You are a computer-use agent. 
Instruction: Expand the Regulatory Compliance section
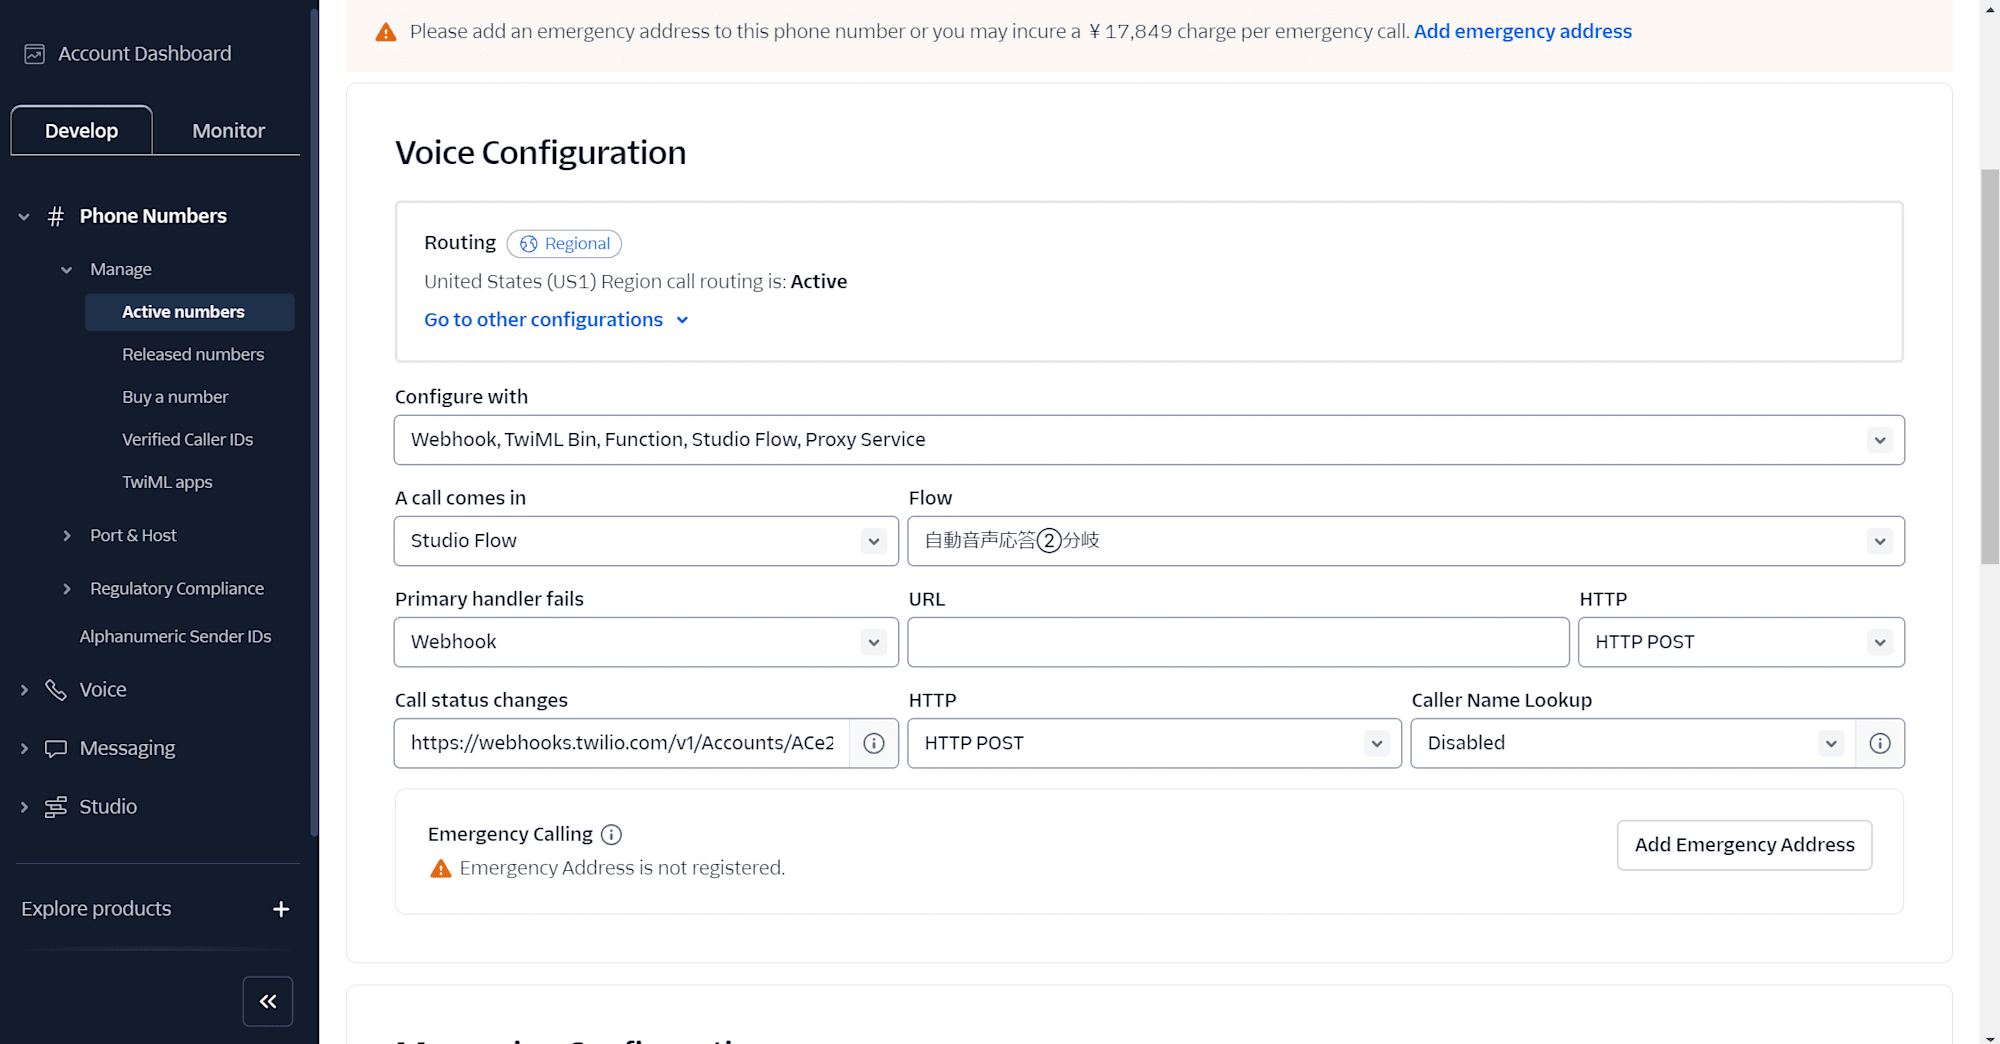[x=67, y=589]
